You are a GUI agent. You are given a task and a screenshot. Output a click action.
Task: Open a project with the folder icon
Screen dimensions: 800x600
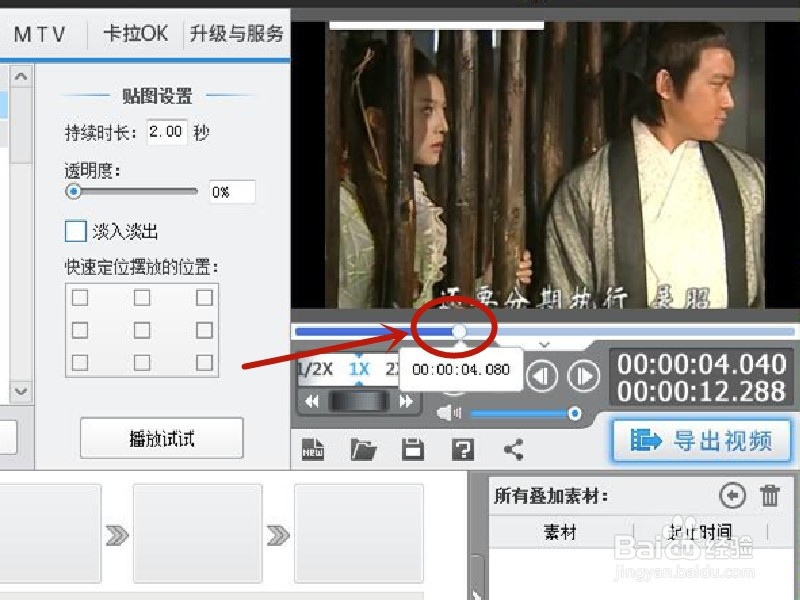(x=363, y=449)
